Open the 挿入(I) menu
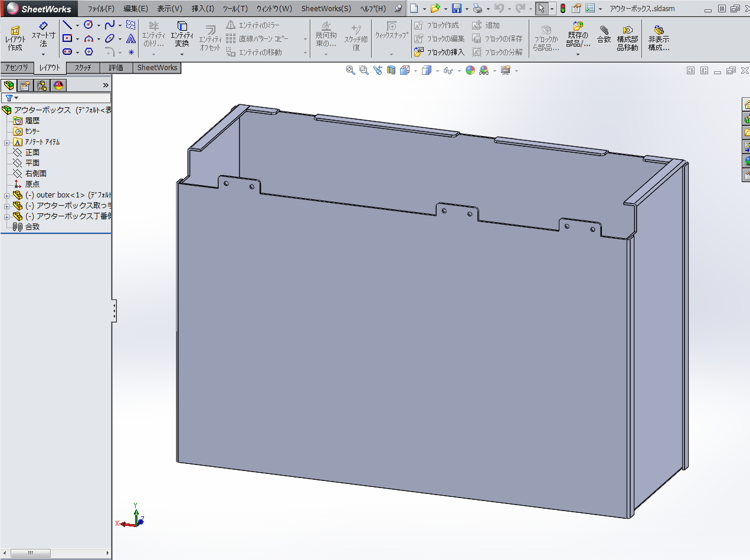750x560 pixels. click(x=203, y=9)
